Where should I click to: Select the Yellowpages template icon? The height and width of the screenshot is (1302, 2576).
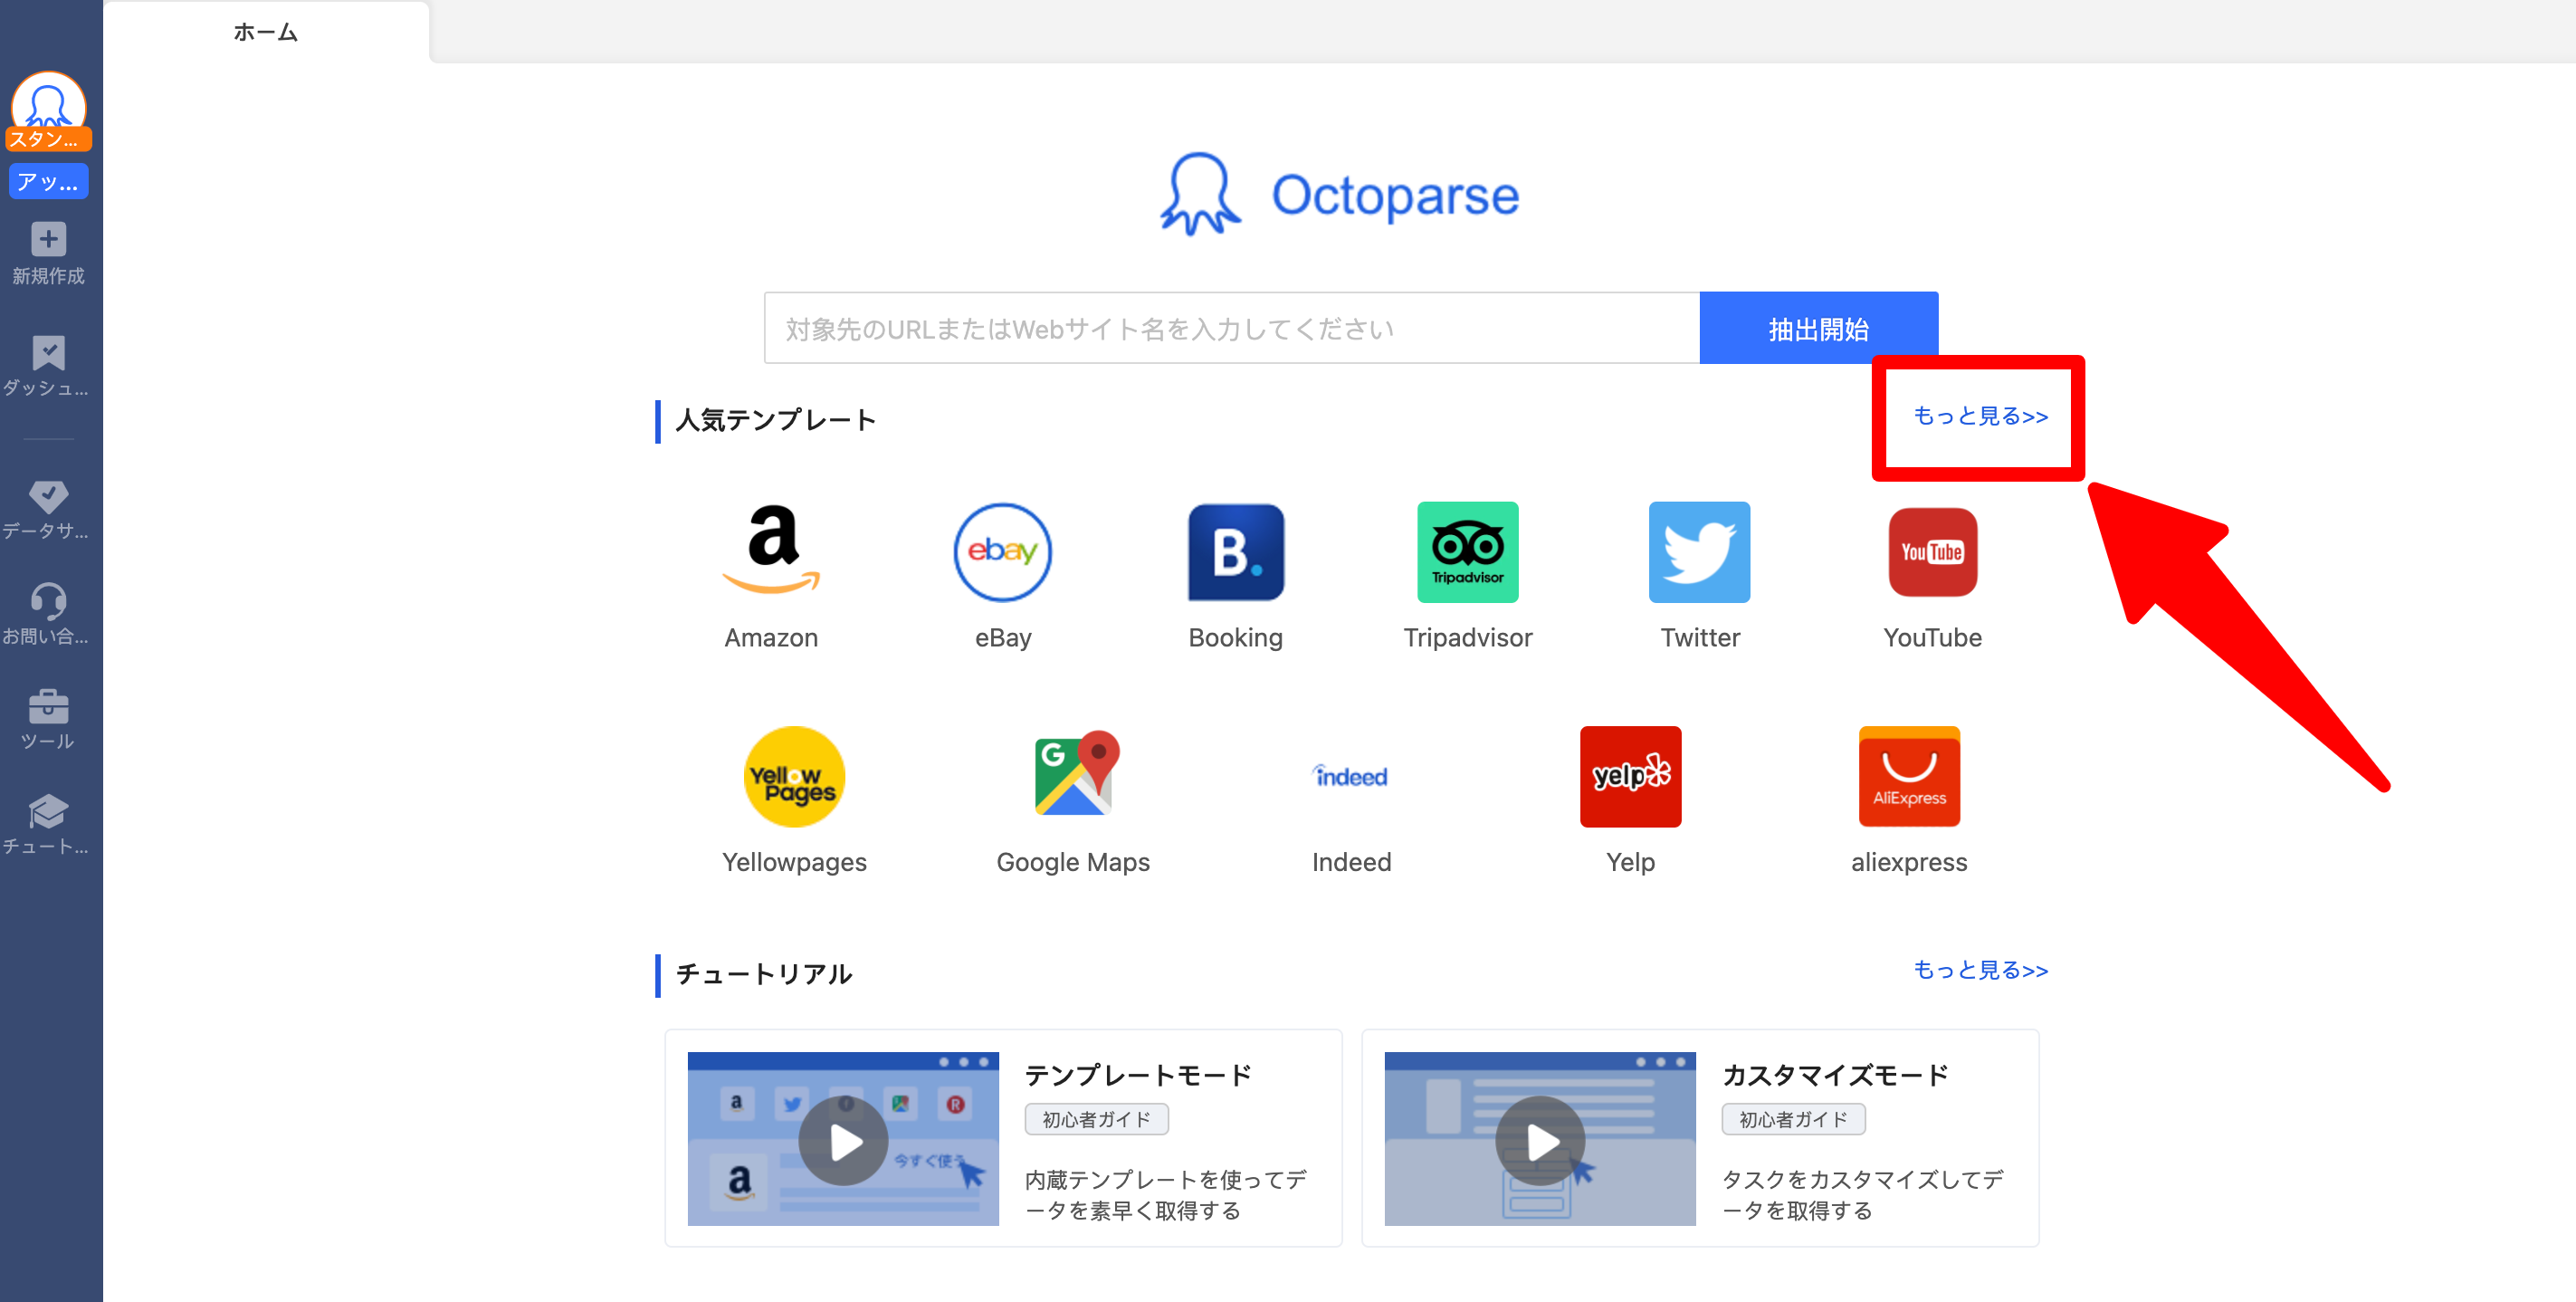(794, 776)
